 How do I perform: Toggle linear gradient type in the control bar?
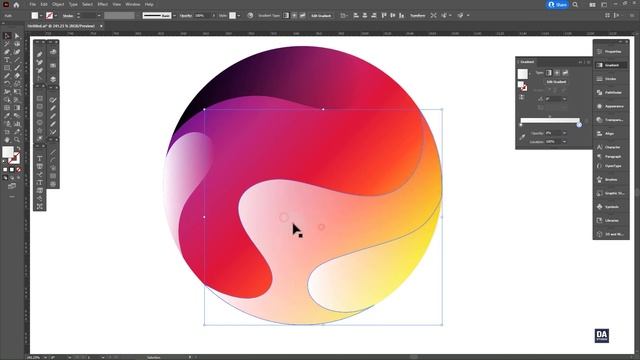[x=286, y=16]
